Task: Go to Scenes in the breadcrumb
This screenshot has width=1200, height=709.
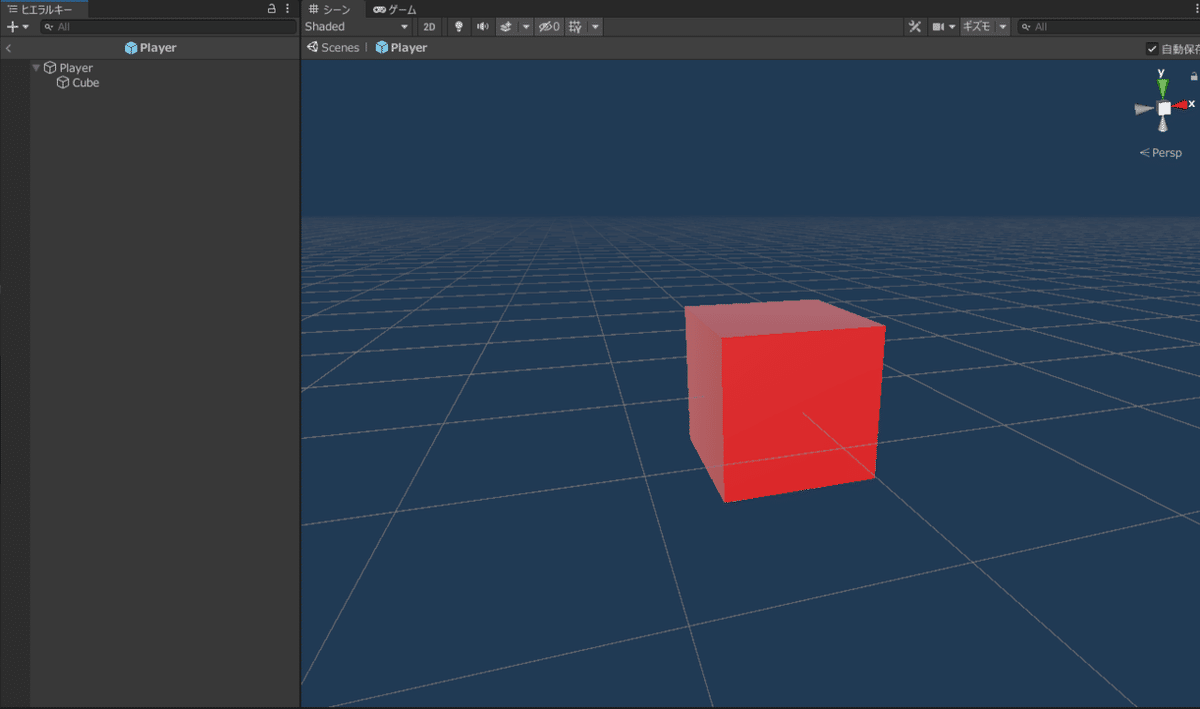Action: [333, 48]
